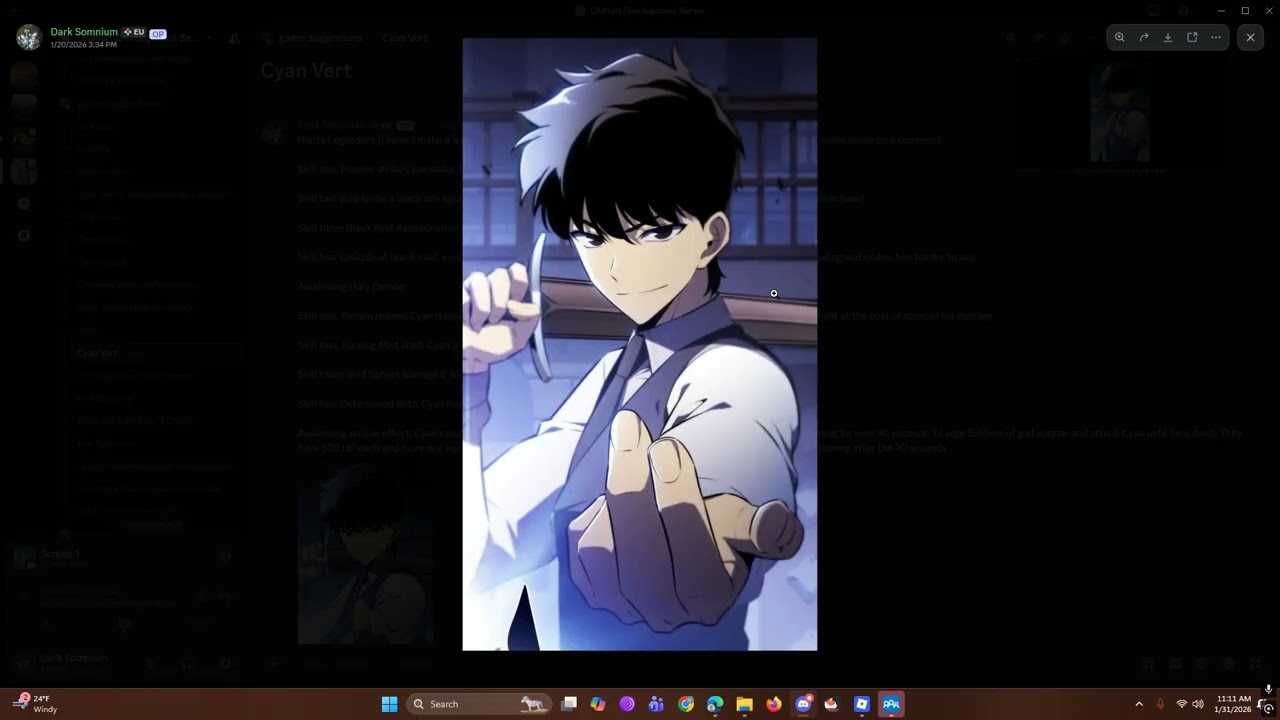Click the taskbar Search box
Viewport: 1280px width, 720px height.
480,704
